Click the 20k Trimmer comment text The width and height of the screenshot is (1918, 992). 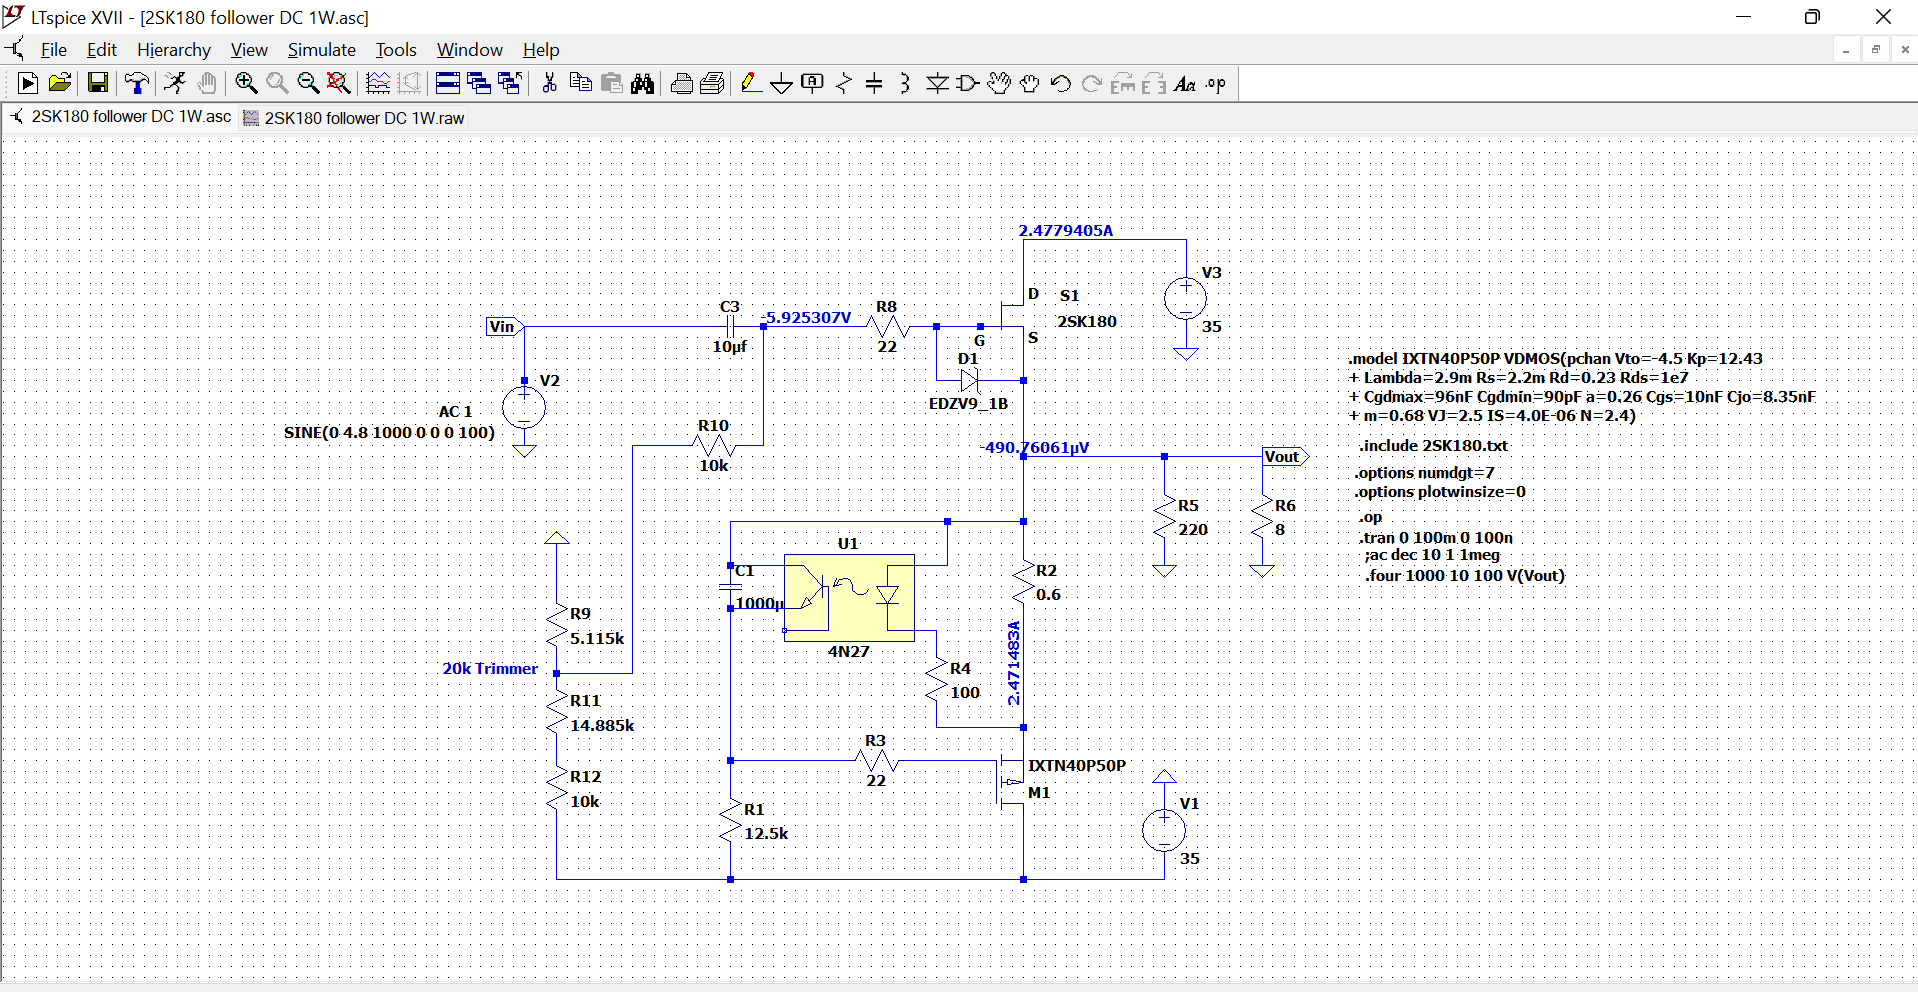pos(490,668)
